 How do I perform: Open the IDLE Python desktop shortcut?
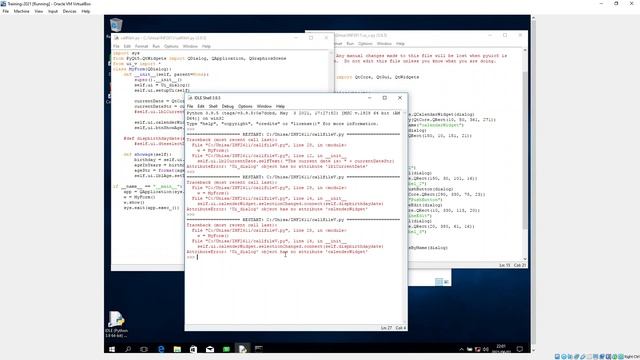coord(116,324)
